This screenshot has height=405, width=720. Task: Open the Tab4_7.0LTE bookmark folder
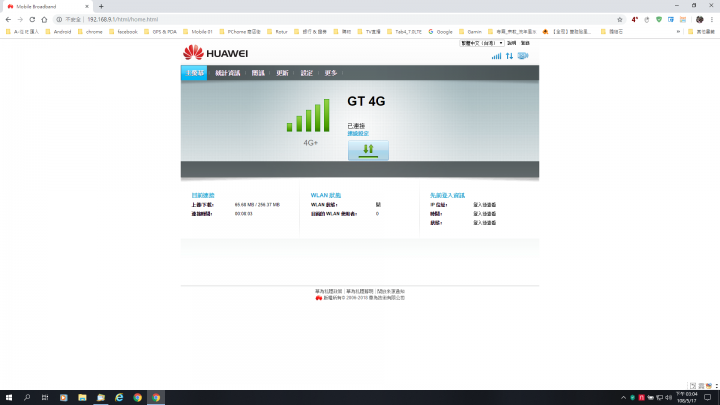405,32
